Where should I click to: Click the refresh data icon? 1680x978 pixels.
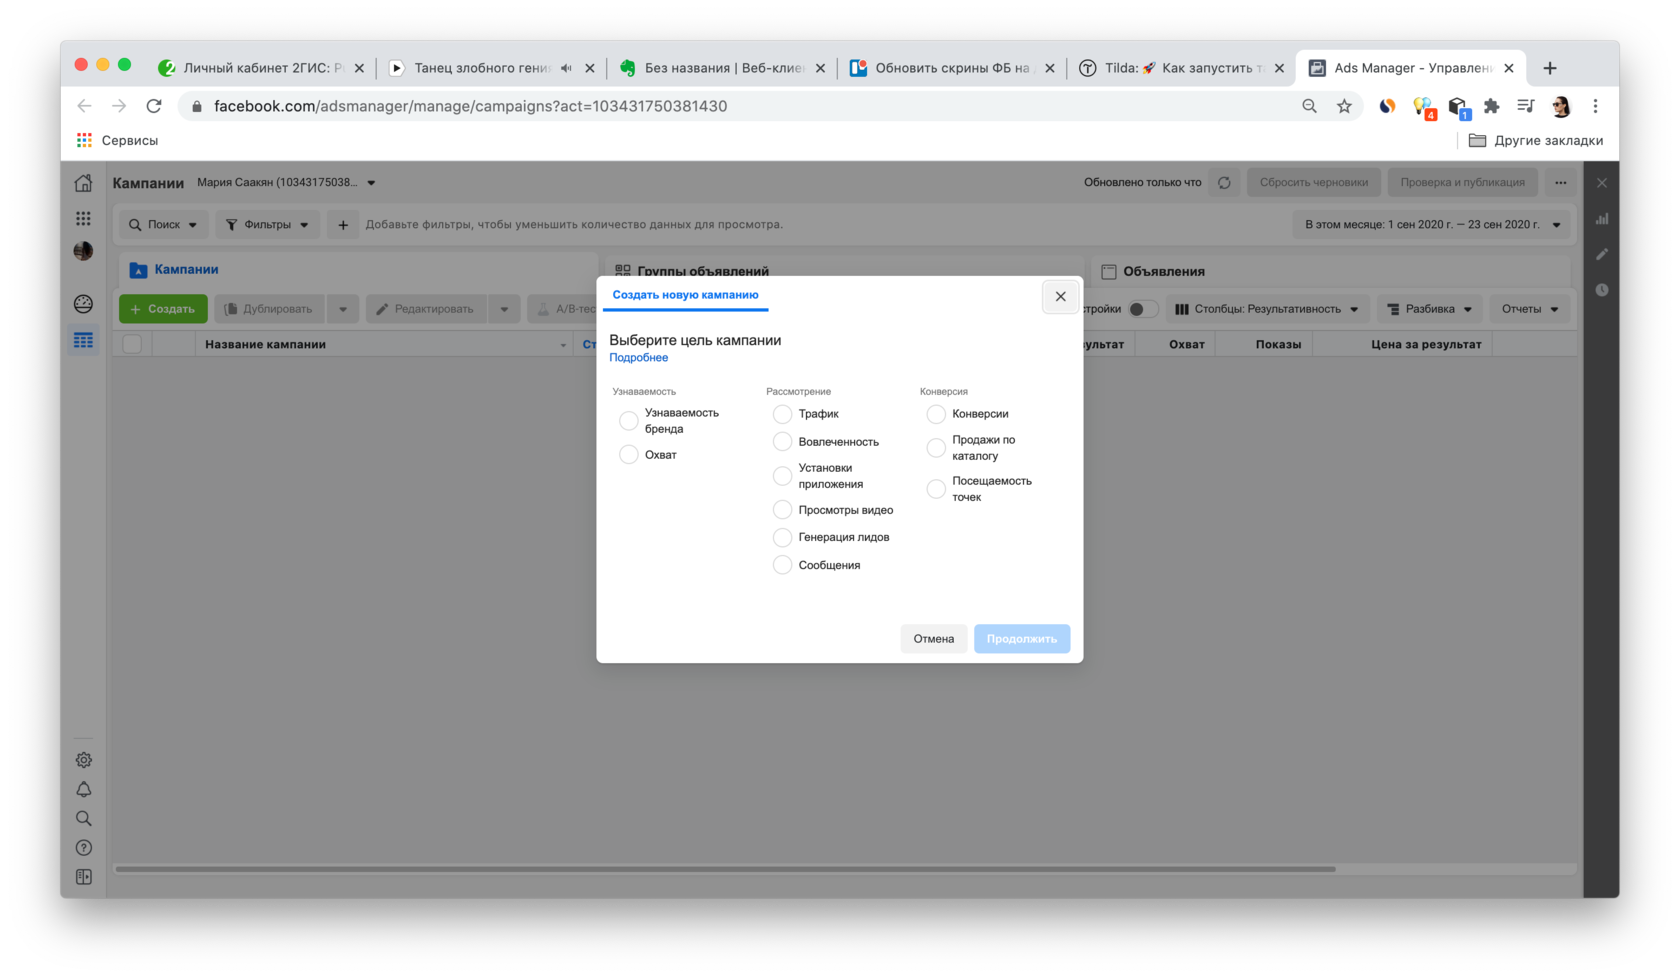coord(1224,183)
